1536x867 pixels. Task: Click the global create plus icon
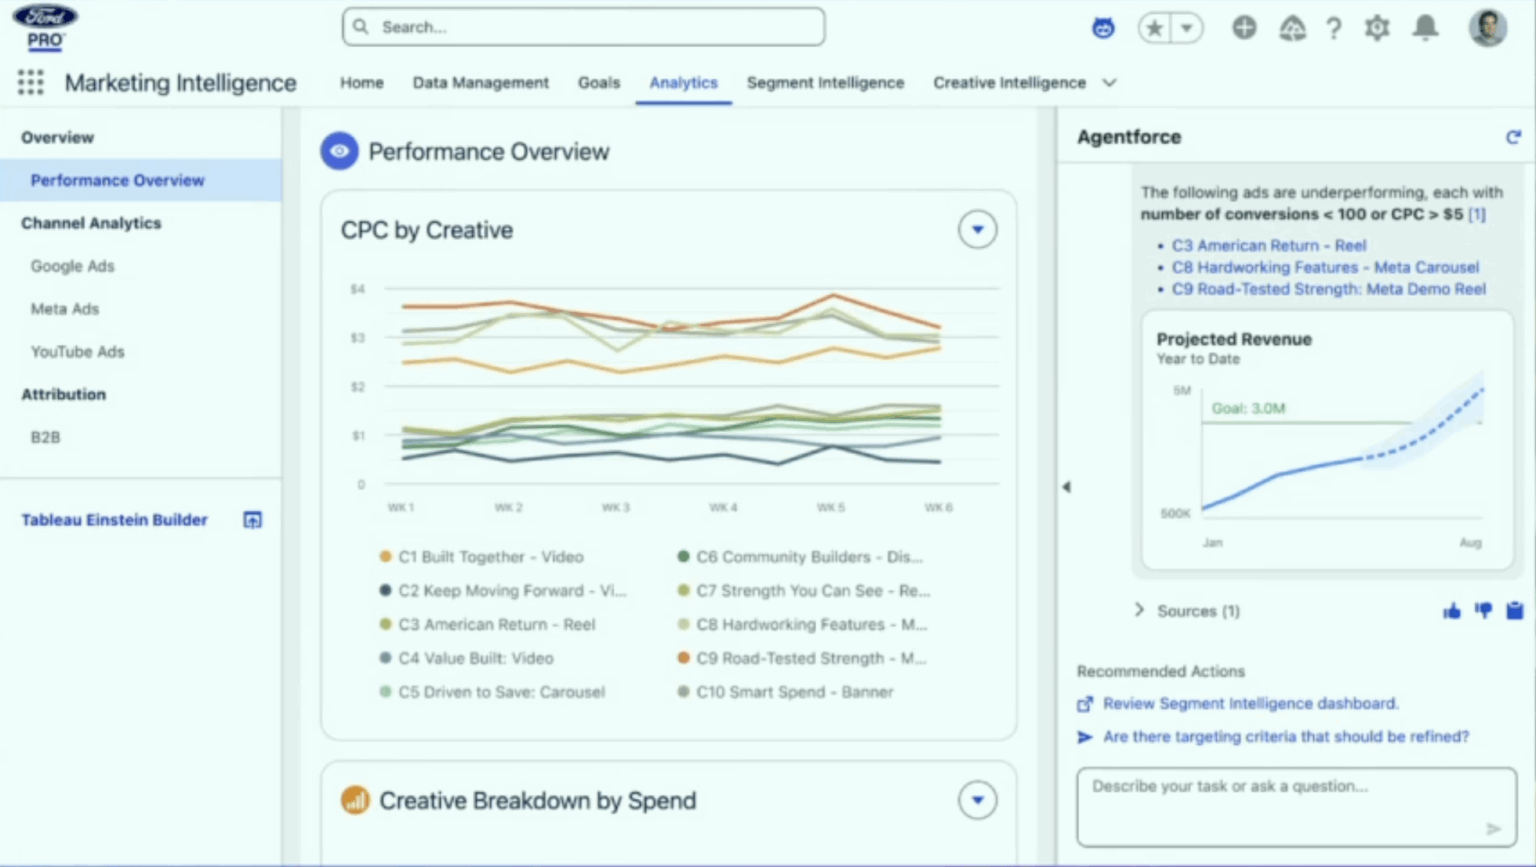(1244, 28)
